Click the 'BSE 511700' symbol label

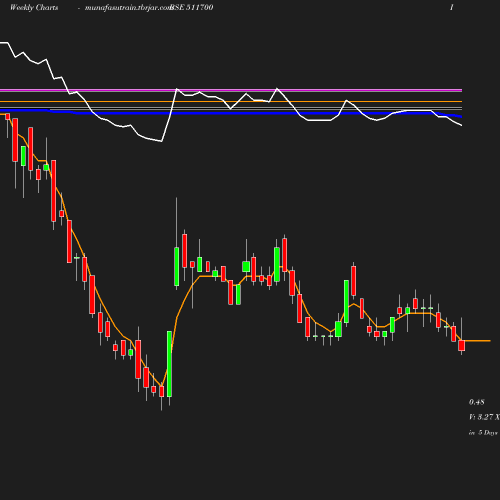tap(192, 7)
